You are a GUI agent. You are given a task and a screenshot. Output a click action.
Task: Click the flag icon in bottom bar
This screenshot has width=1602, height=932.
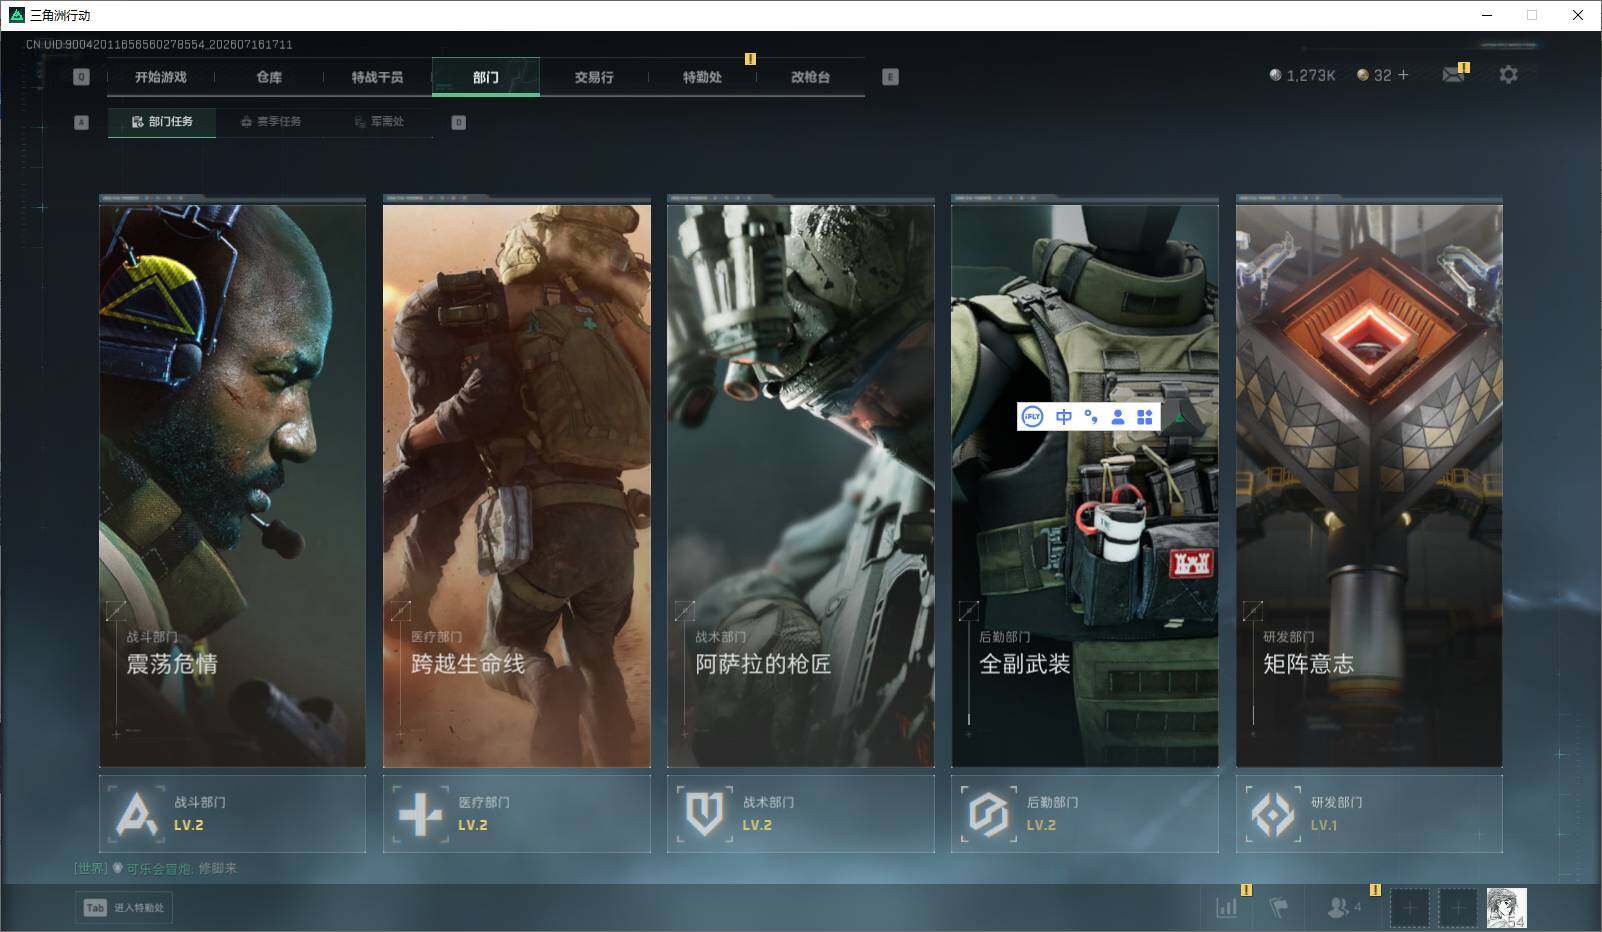click(x=1278, y=907)
